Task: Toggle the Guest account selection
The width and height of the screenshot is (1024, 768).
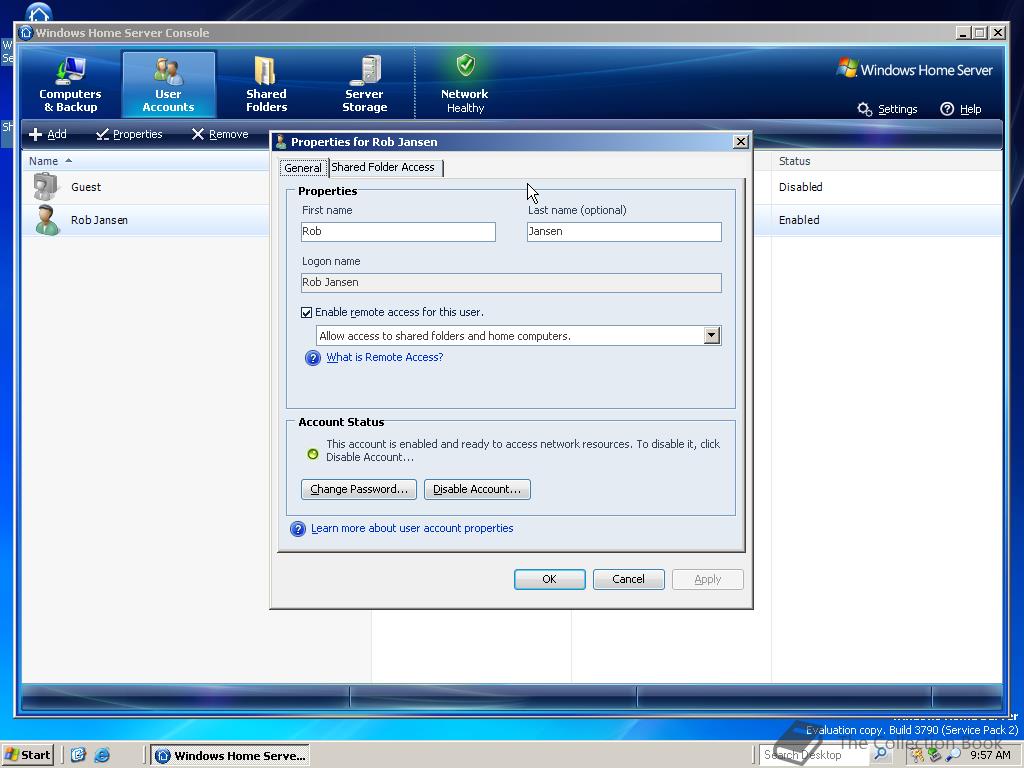Action: [86, 187]
